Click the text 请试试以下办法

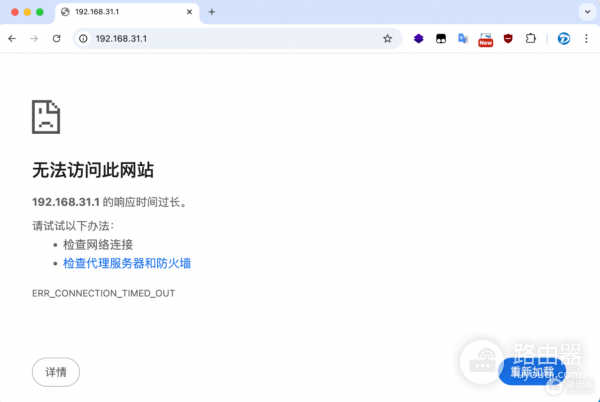(73, 226)
